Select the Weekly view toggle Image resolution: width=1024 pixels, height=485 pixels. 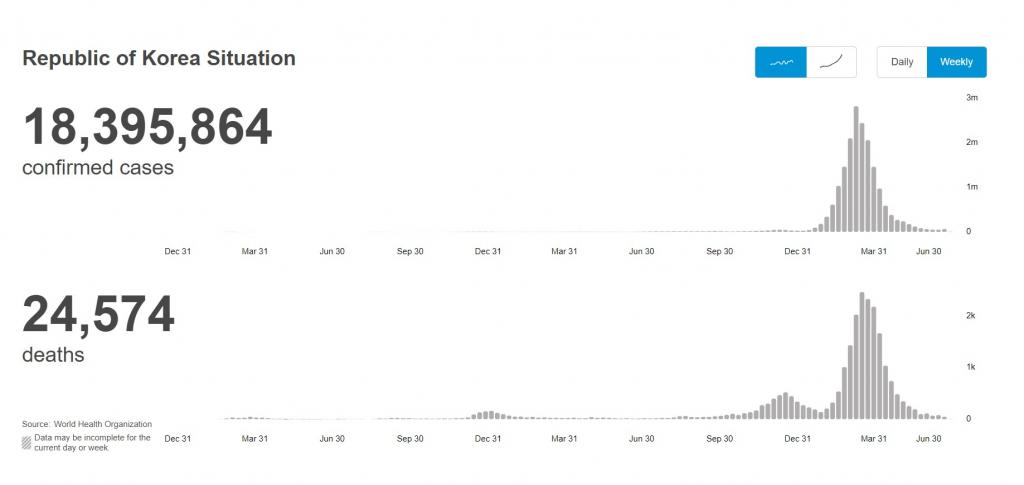click(x=956, y=62)
